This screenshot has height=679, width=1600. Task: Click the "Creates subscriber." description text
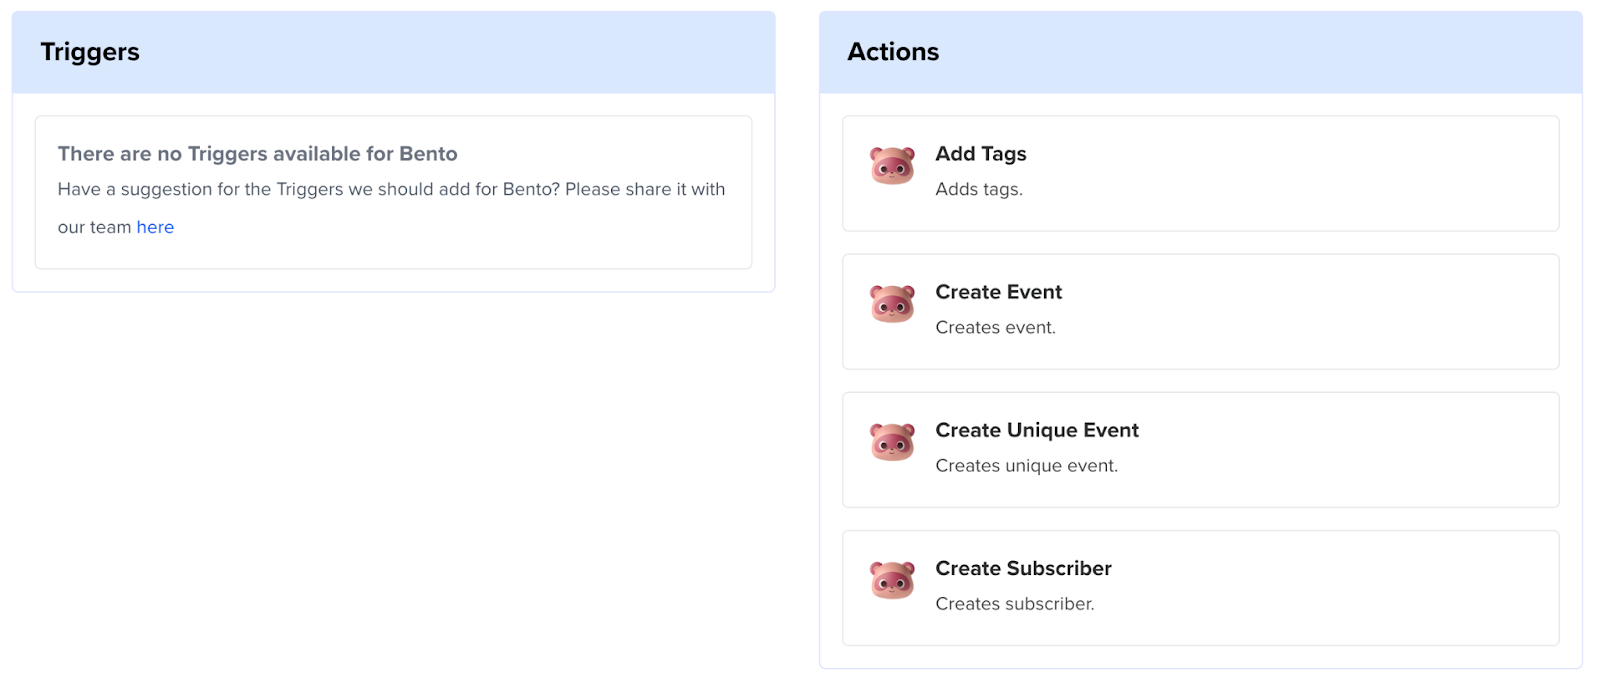1014,603
